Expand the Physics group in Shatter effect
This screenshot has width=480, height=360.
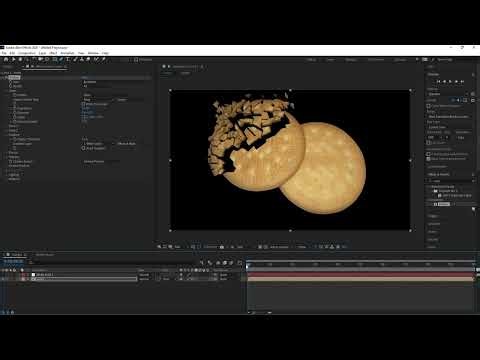pyautogui.click(x=7, y=153)
